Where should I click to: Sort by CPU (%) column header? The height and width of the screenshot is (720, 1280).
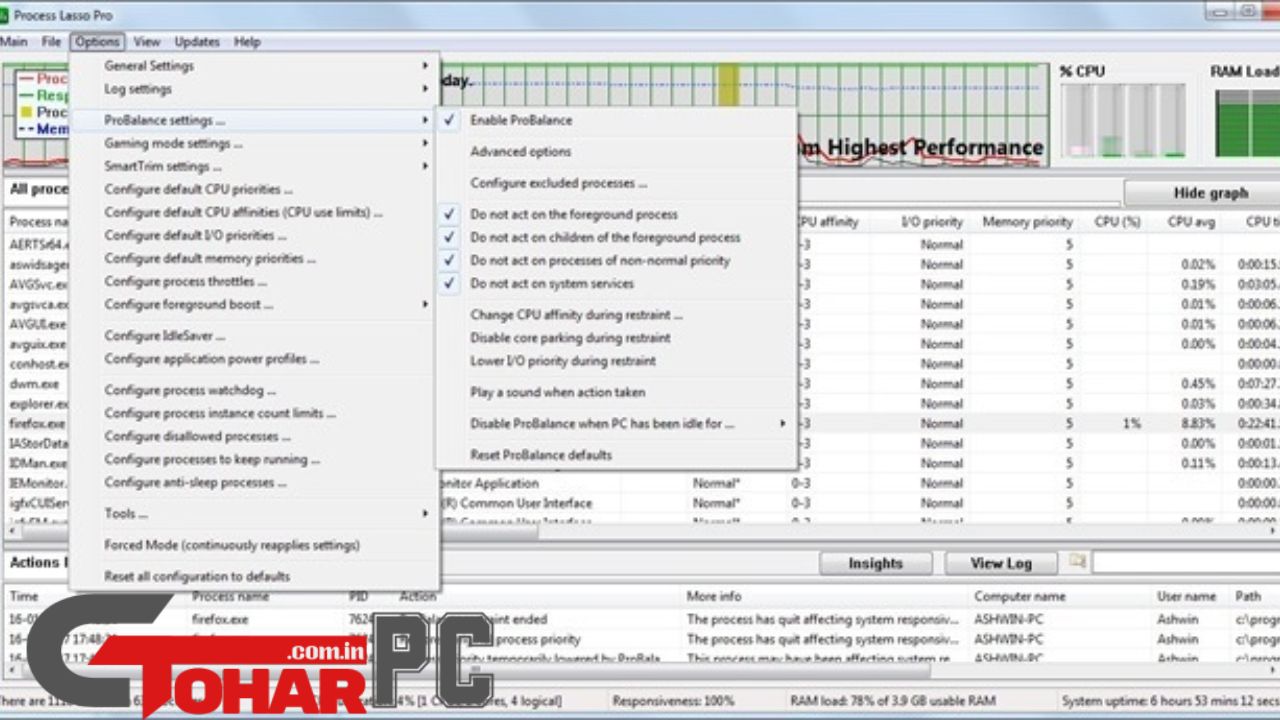[1117, 222]
